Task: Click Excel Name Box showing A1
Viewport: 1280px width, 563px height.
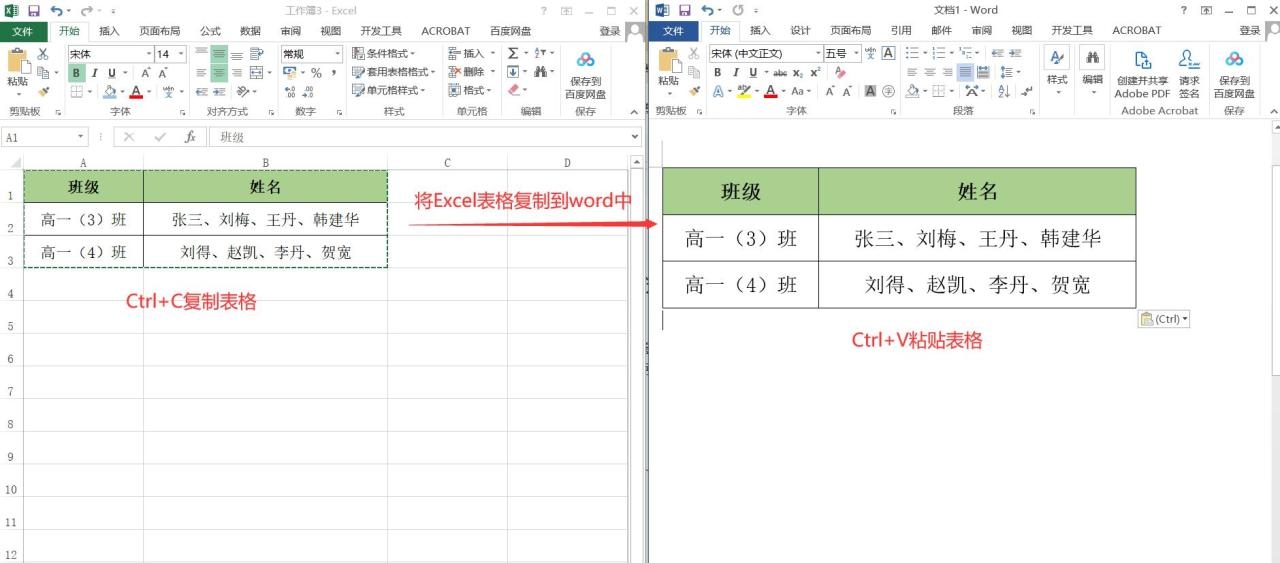Action: pyautogui.click(x=46, y=137)
